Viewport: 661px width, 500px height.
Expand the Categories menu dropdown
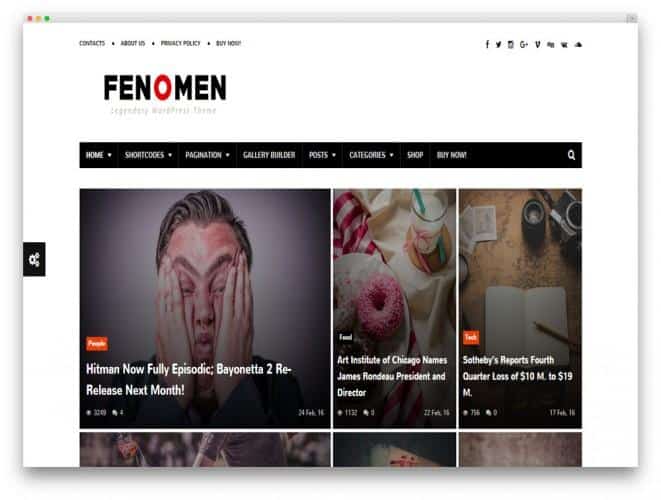[371, 155]
